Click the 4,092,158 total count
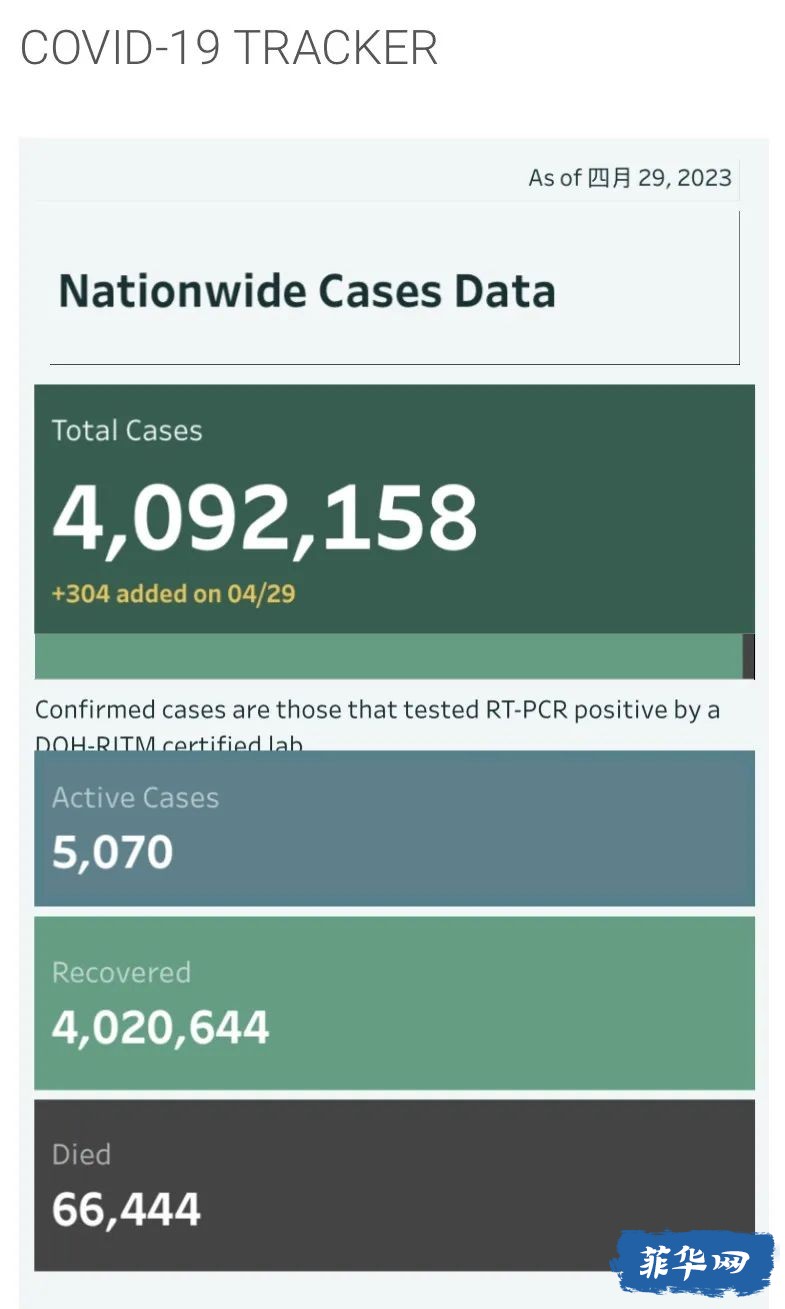 [265, 518]
